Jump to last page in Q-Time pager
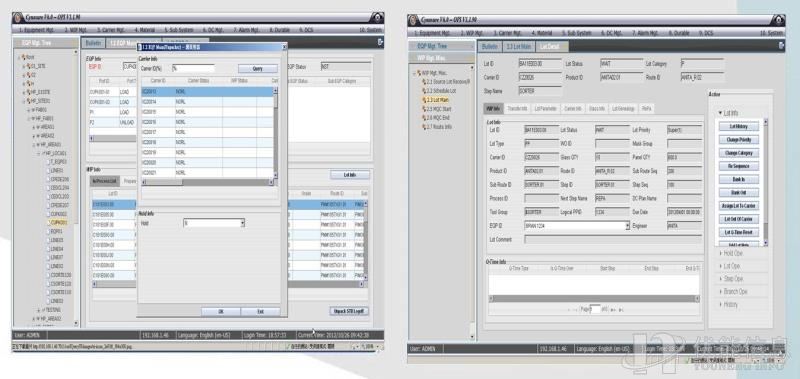Viewport: 800px width, 379px height. click(621, 310)
